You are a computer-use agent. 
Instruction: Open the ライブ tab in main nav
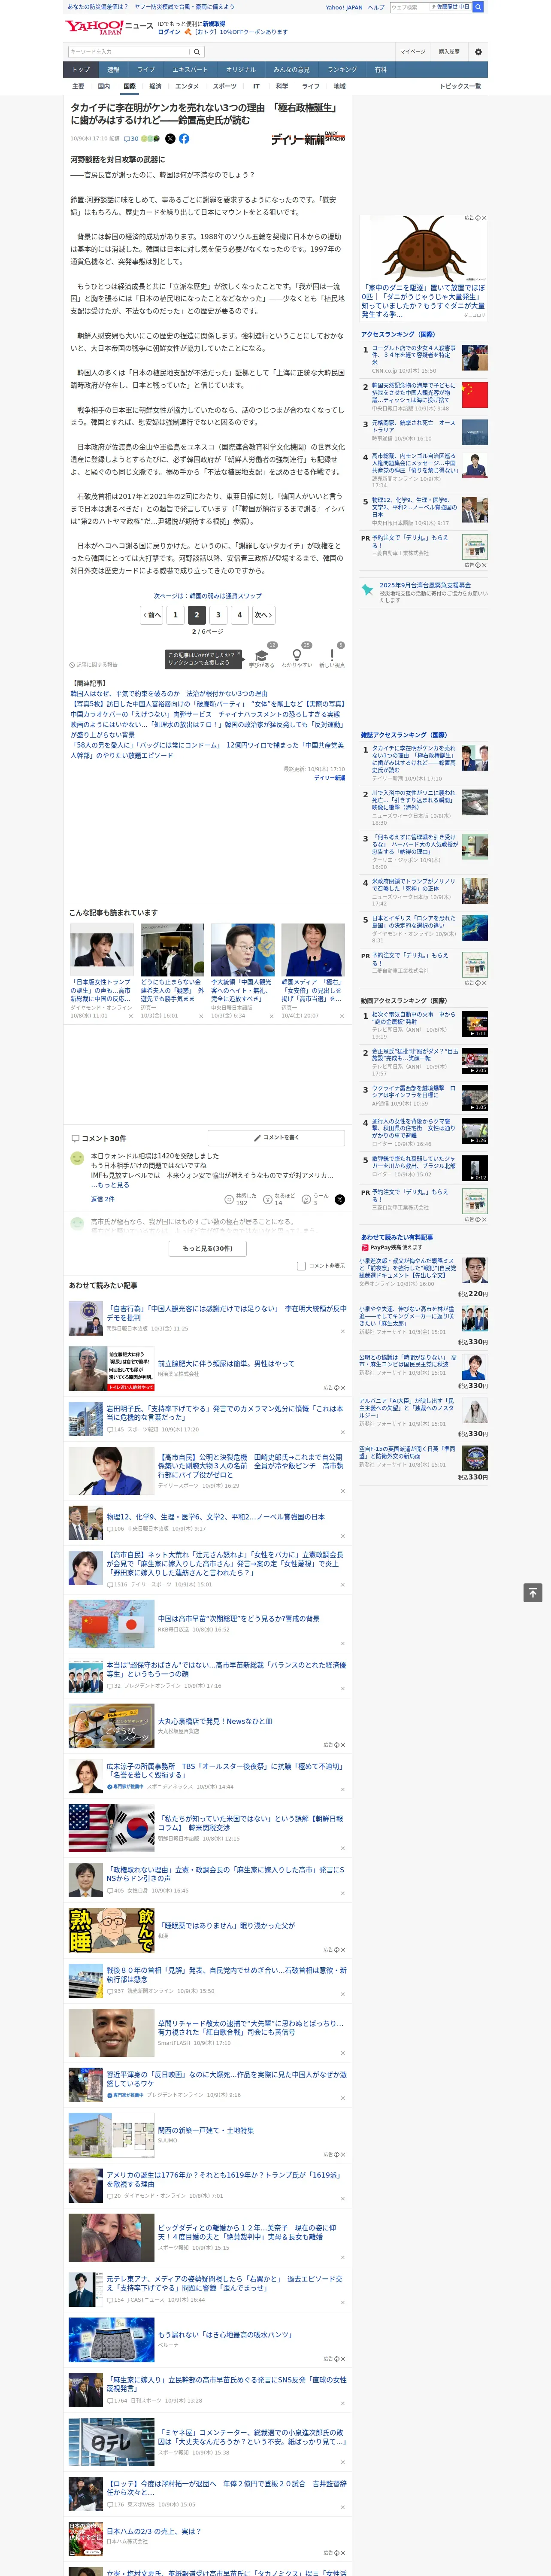coord(146,69)
